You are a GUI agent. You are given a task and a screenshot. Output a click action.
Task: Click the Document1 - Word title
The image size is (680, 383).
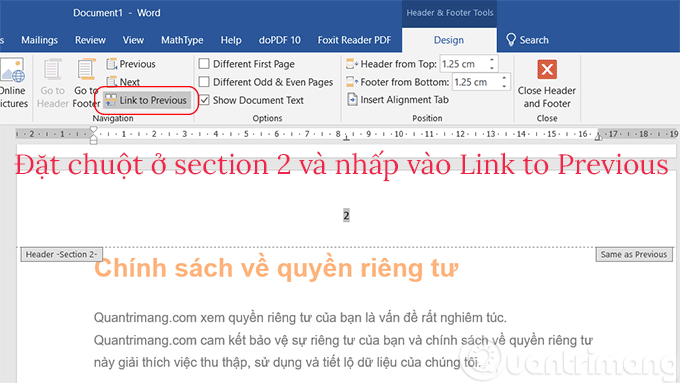click(x=117, y=13)
